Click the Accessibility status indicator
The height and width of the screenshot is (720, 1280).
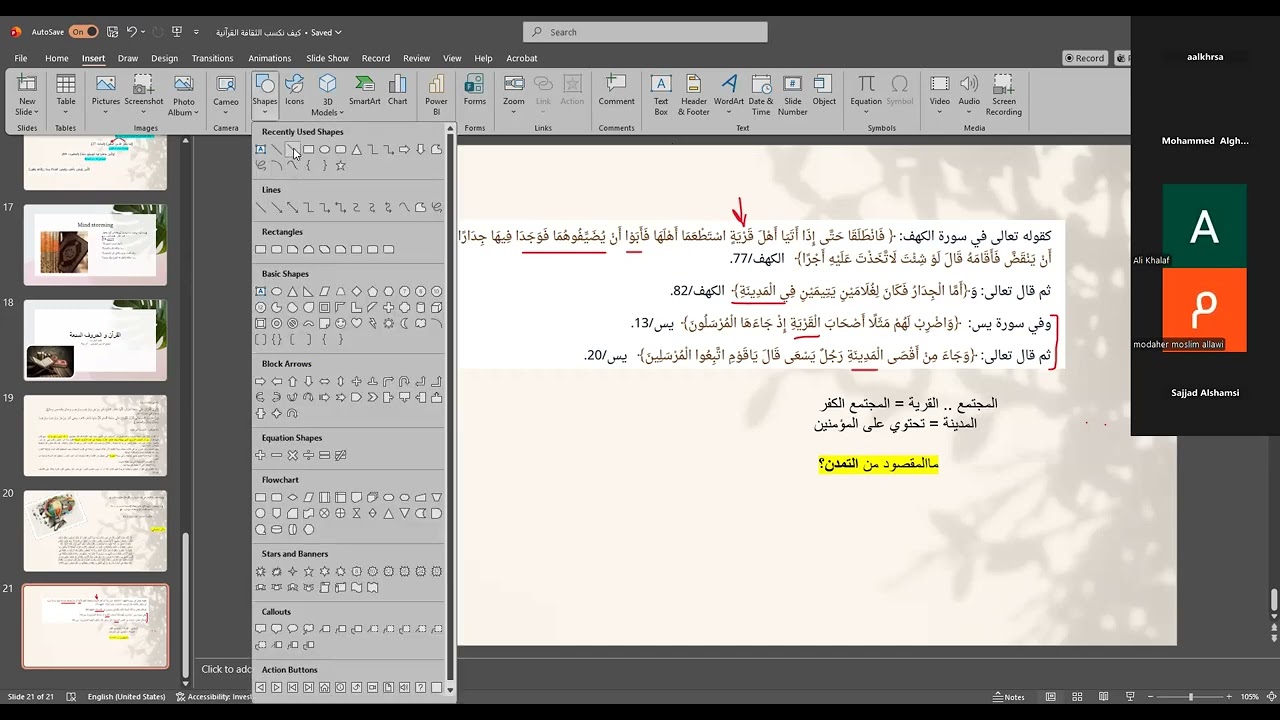tap(213, 697)
